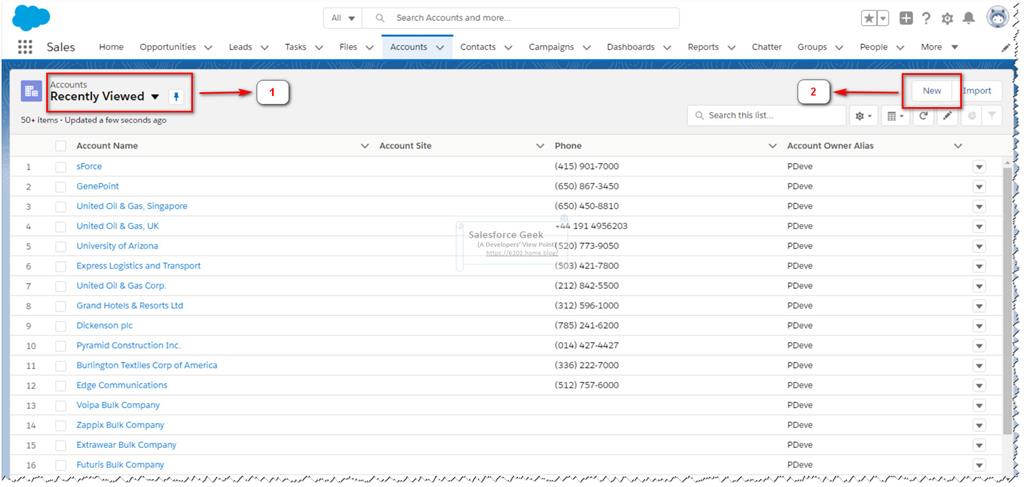The image size is (1024, 487).
Task: Click the charts icon in list toolbar
Action: coord(971,116)
